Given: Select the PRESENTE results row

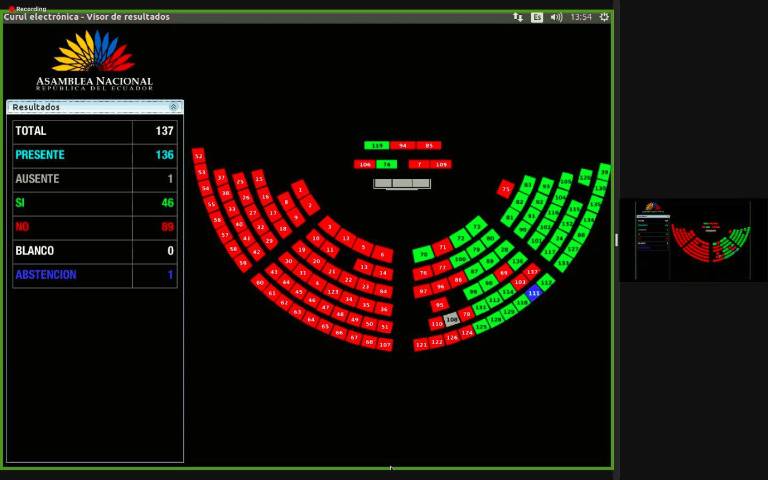Looking at the screenshot, I should tap(95, 155).
